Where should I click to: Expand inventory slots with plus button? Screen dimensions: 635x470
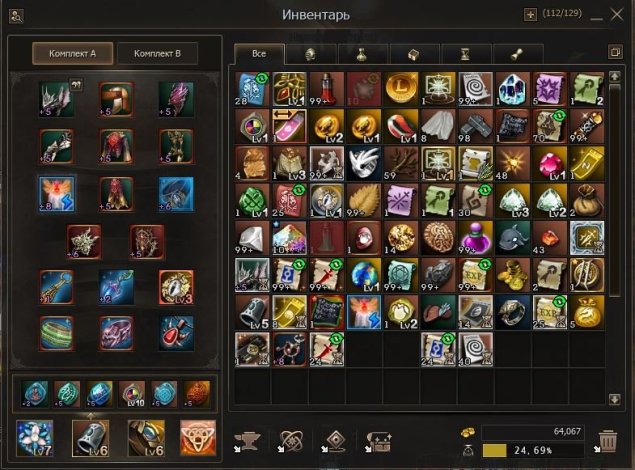pyautogui.click(x=530, y=15)
